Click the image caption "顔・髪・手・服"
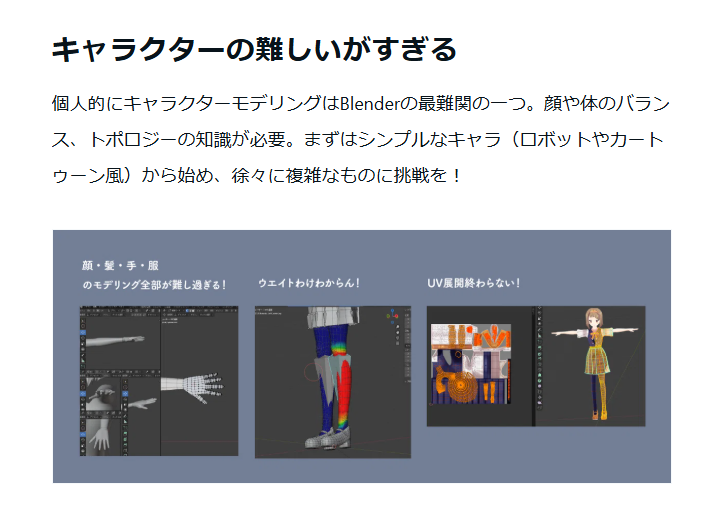725x512 pixels. tap(120, 265)
